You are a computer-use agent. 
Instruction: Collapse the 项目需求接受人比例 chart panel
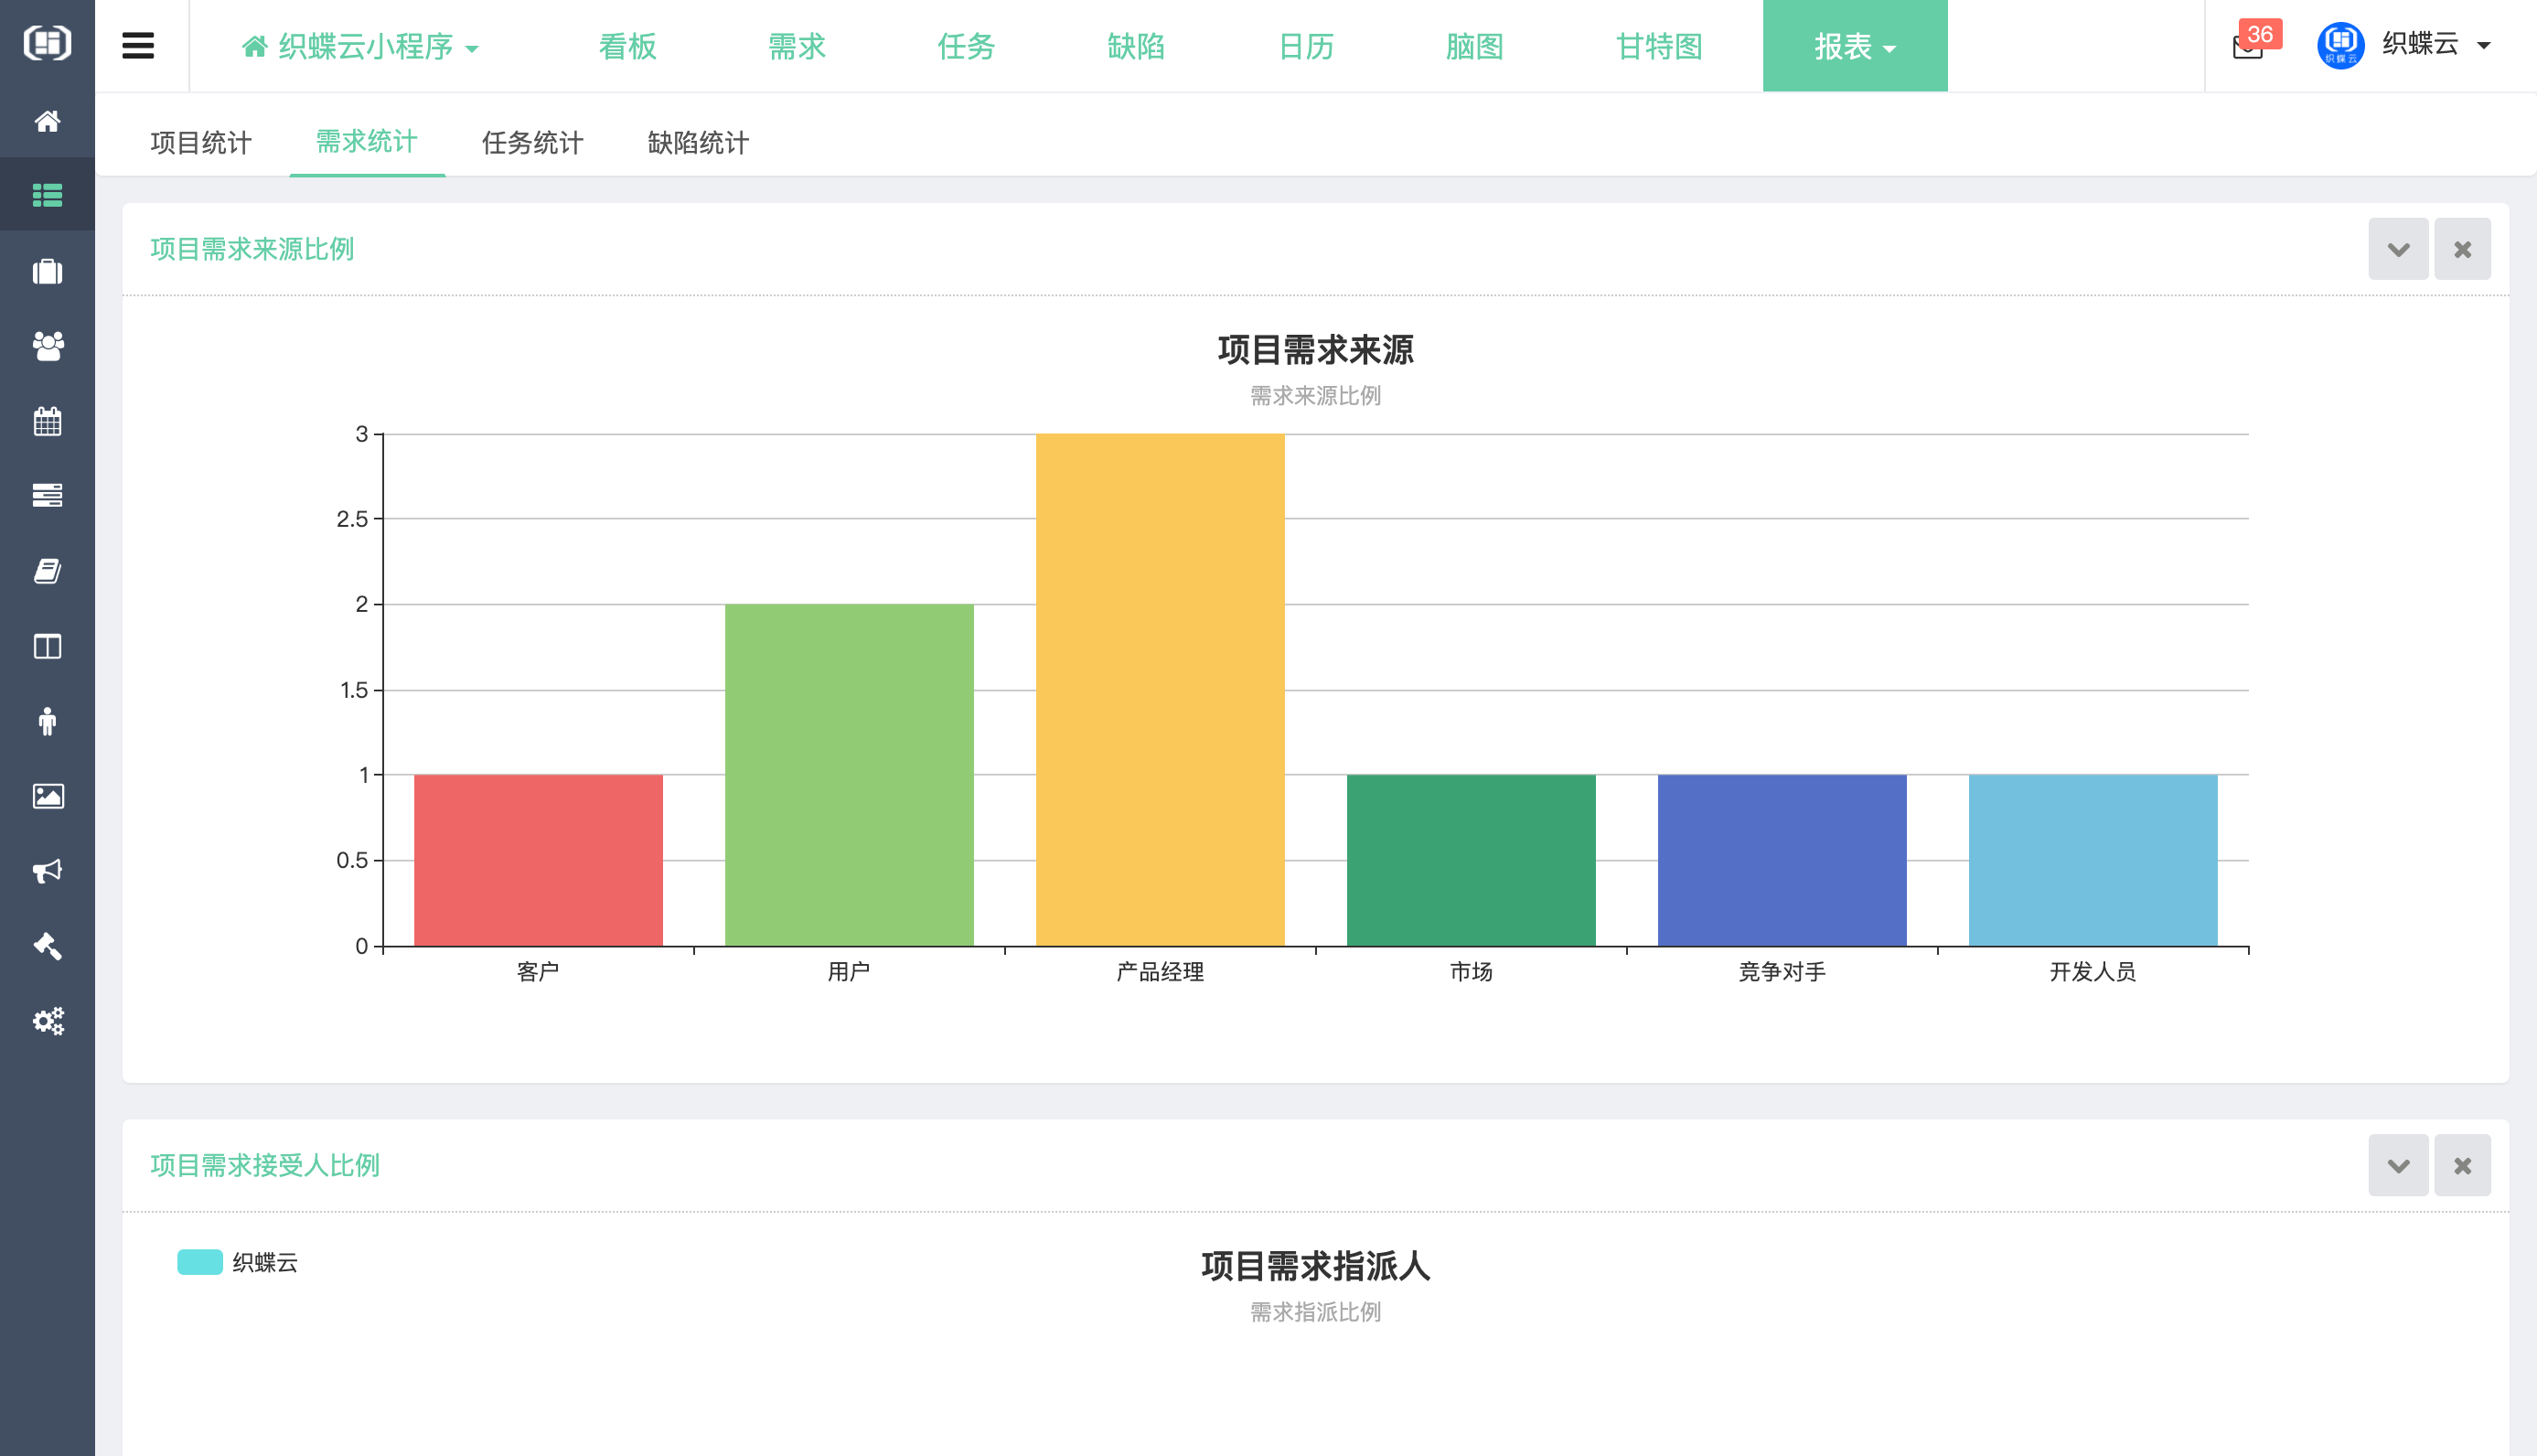[x=2398, y=1165]
